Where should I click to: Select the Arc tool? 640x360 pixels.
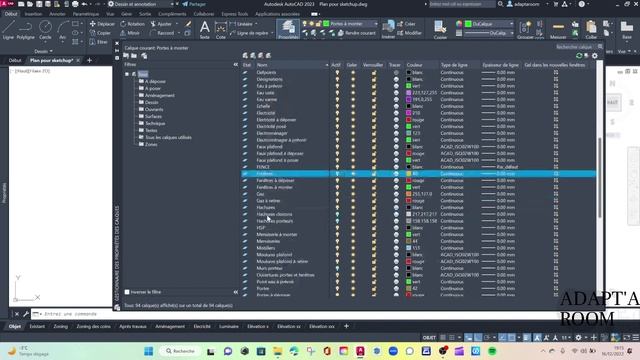[62, 30]
